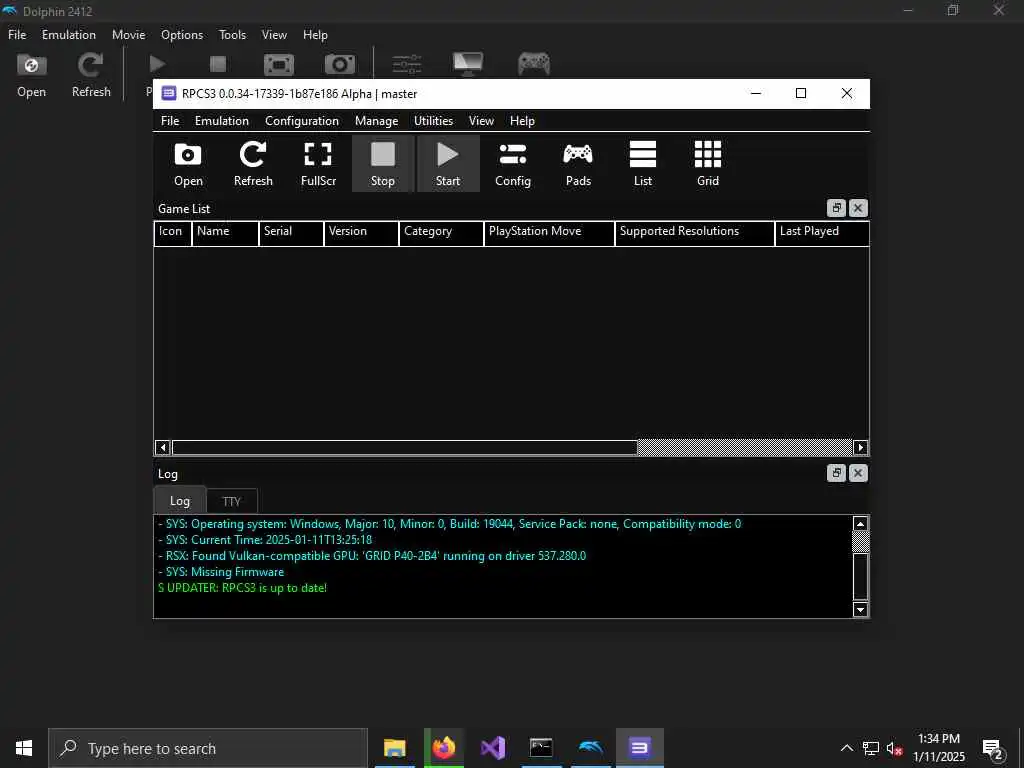Click the log vertical scrollbar thumb

(x=861, y=576)
